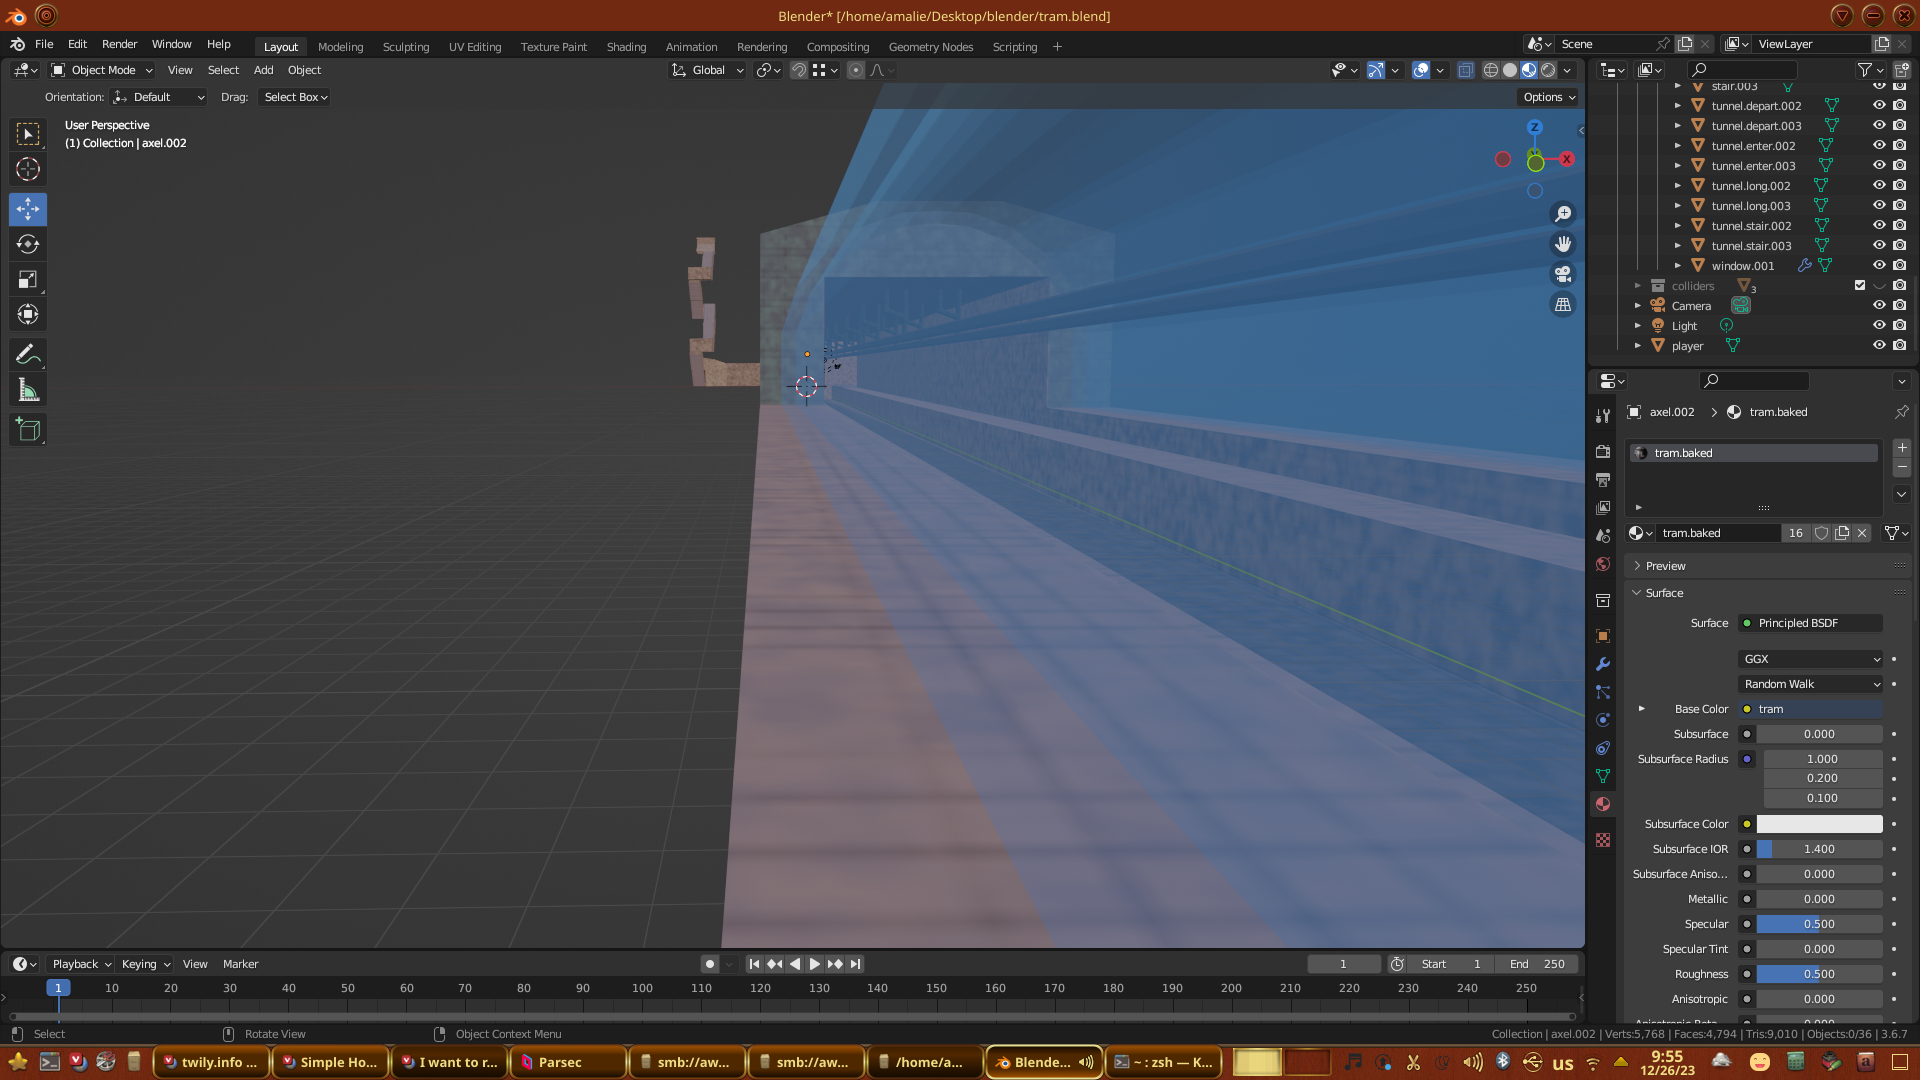Click the Options button in viewport
Image resolution: width=1920 pixels, height=1080 pixels.
tap(1548, 97)
